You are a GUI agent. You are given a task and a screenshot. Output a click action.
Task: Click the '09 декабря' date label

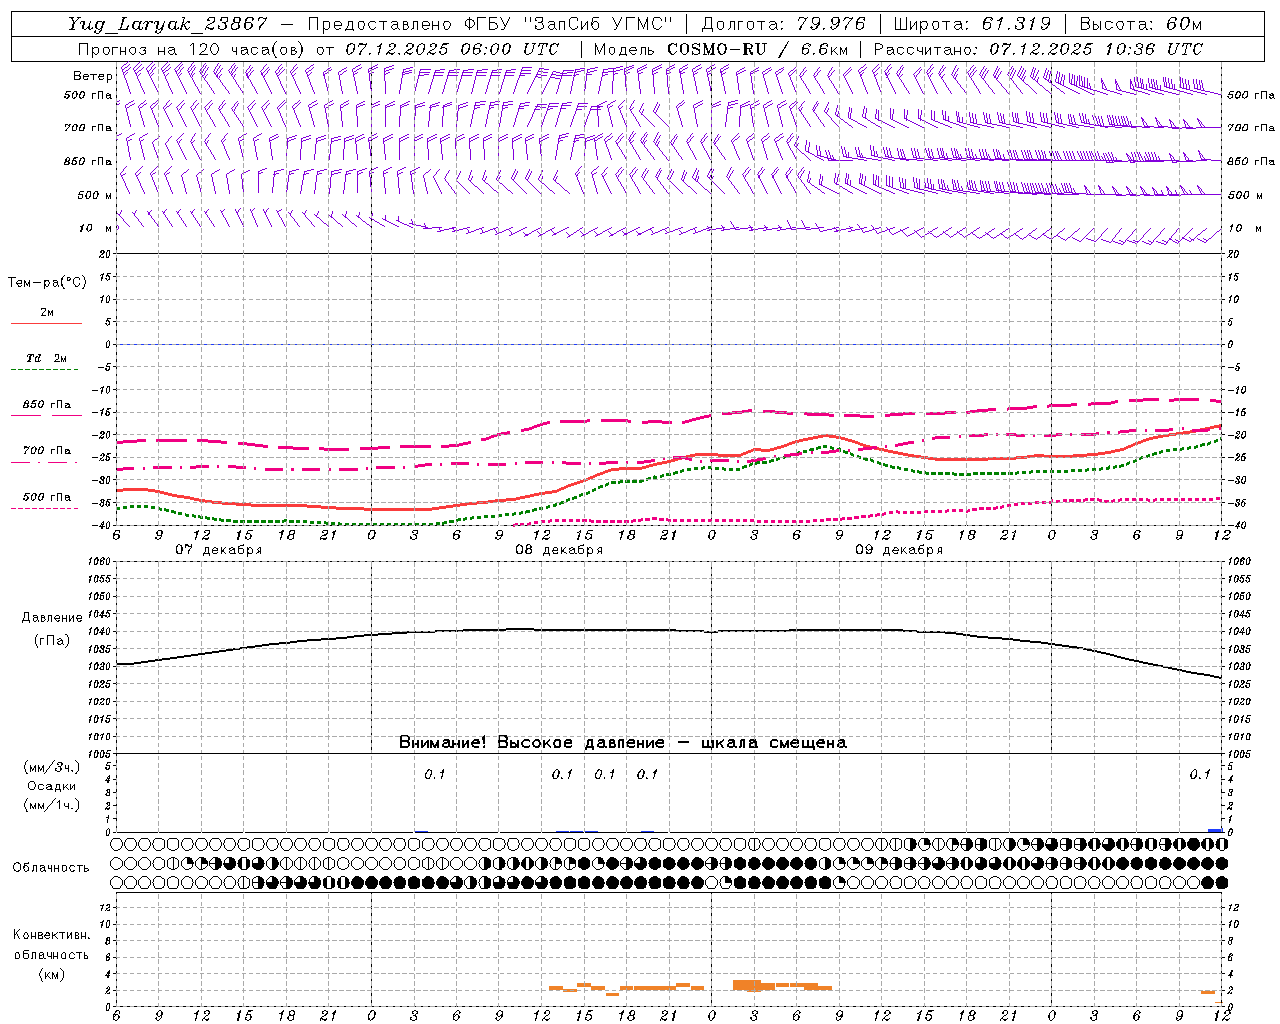899,550
